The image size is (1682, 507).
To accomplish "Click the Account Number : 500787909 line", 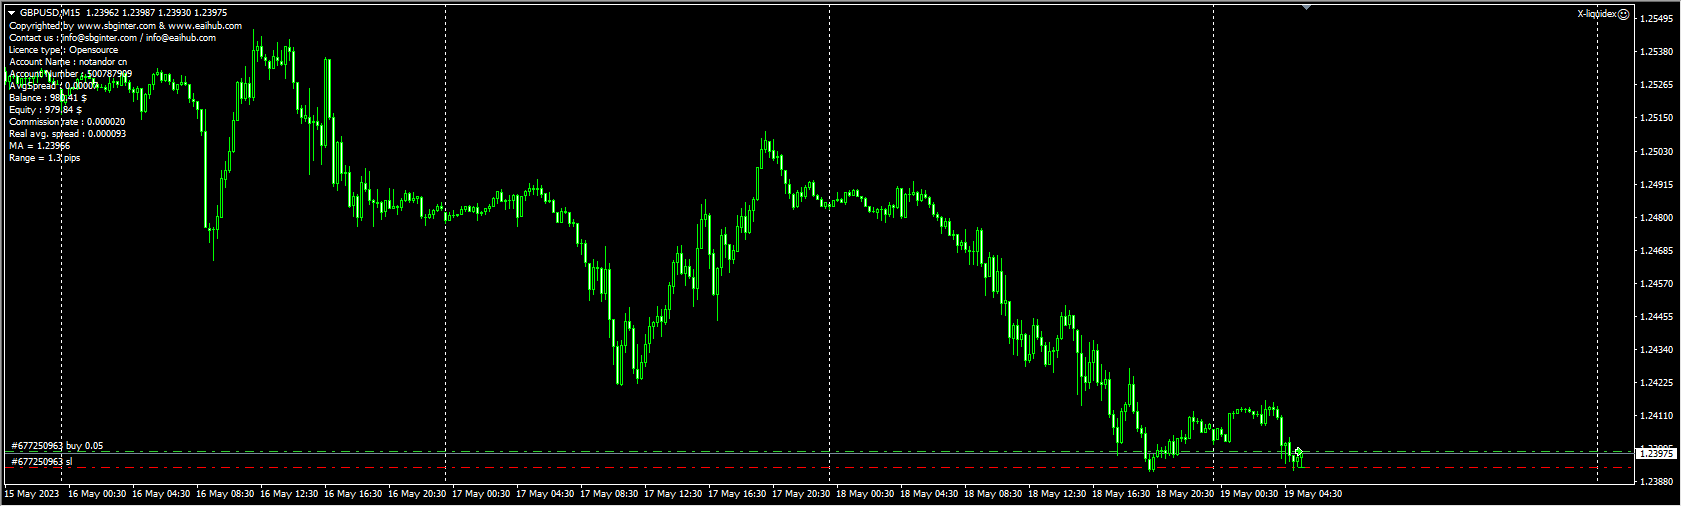I will pyautogui.click(x=70, y=74).
